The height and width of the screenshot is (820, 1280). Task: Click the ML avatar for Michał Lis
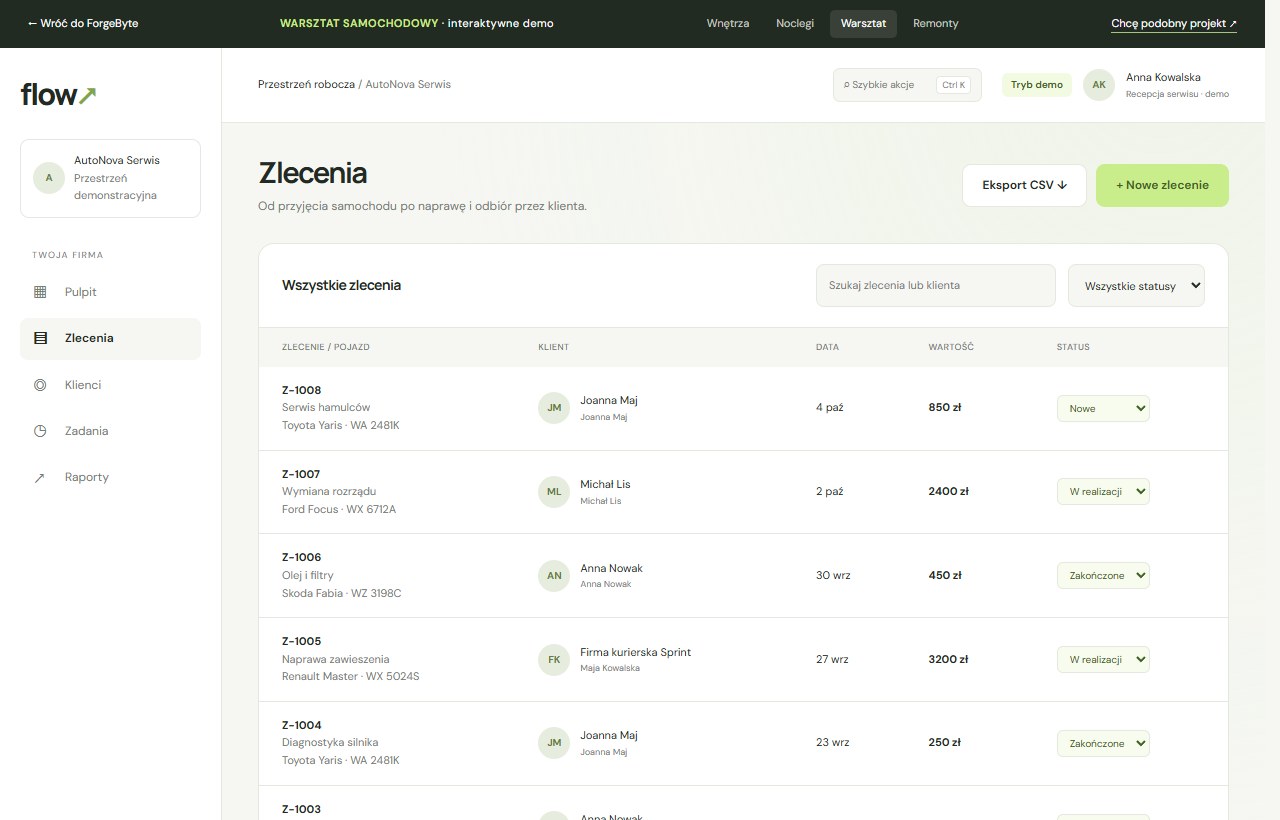point(553,492)
